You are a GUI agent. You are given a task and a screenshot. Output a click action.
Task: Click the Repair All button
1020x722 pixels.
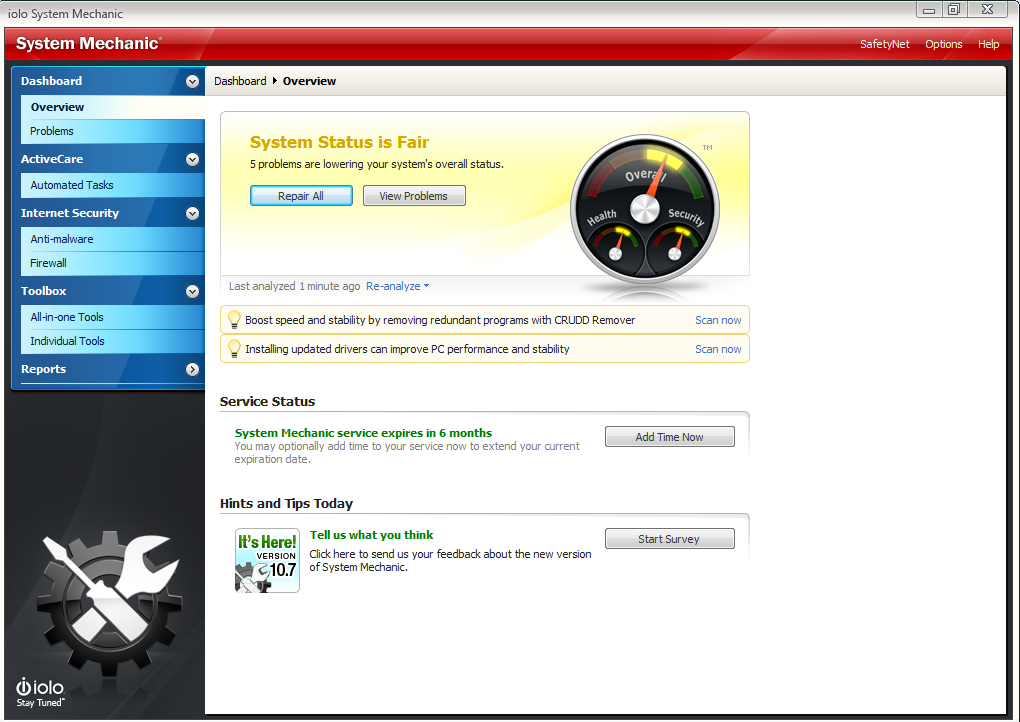click(301, 195)
